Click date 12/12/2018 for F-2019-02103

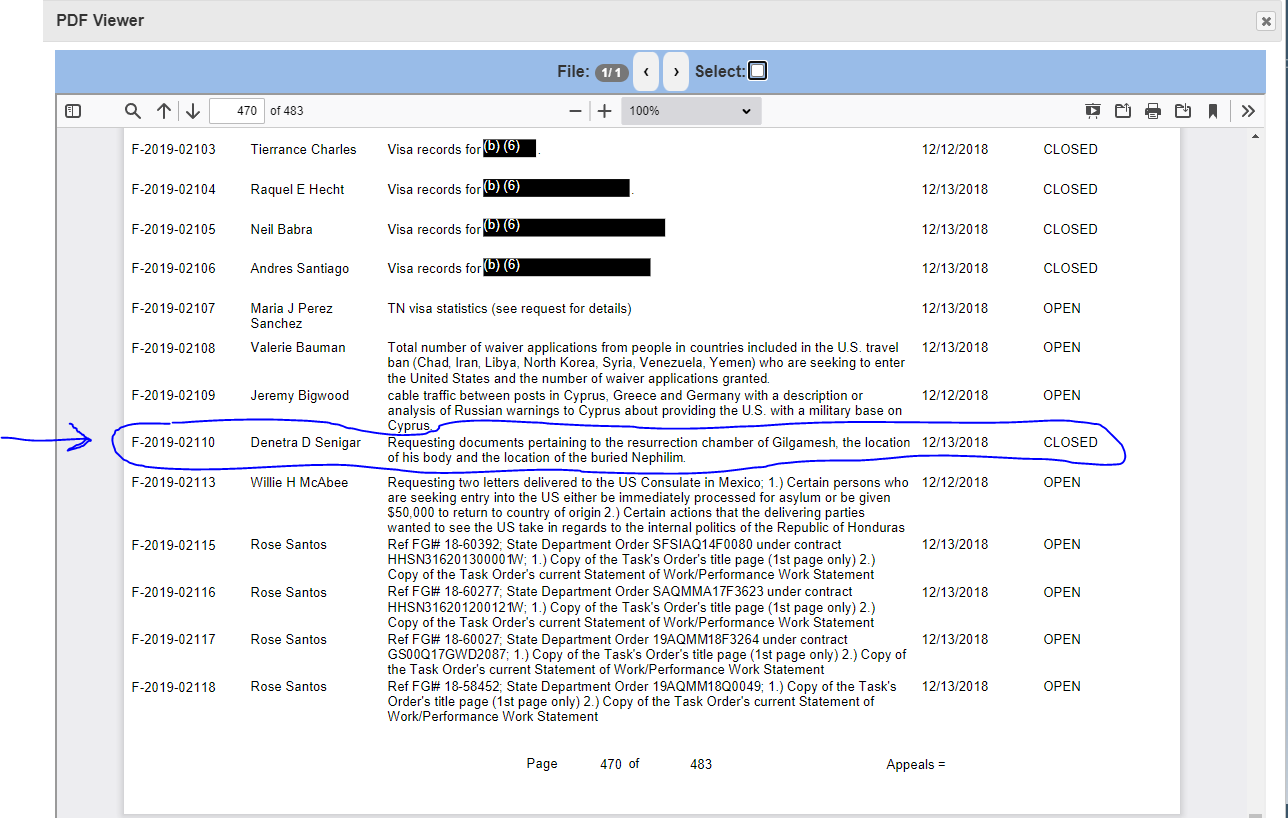click(954, 150)
